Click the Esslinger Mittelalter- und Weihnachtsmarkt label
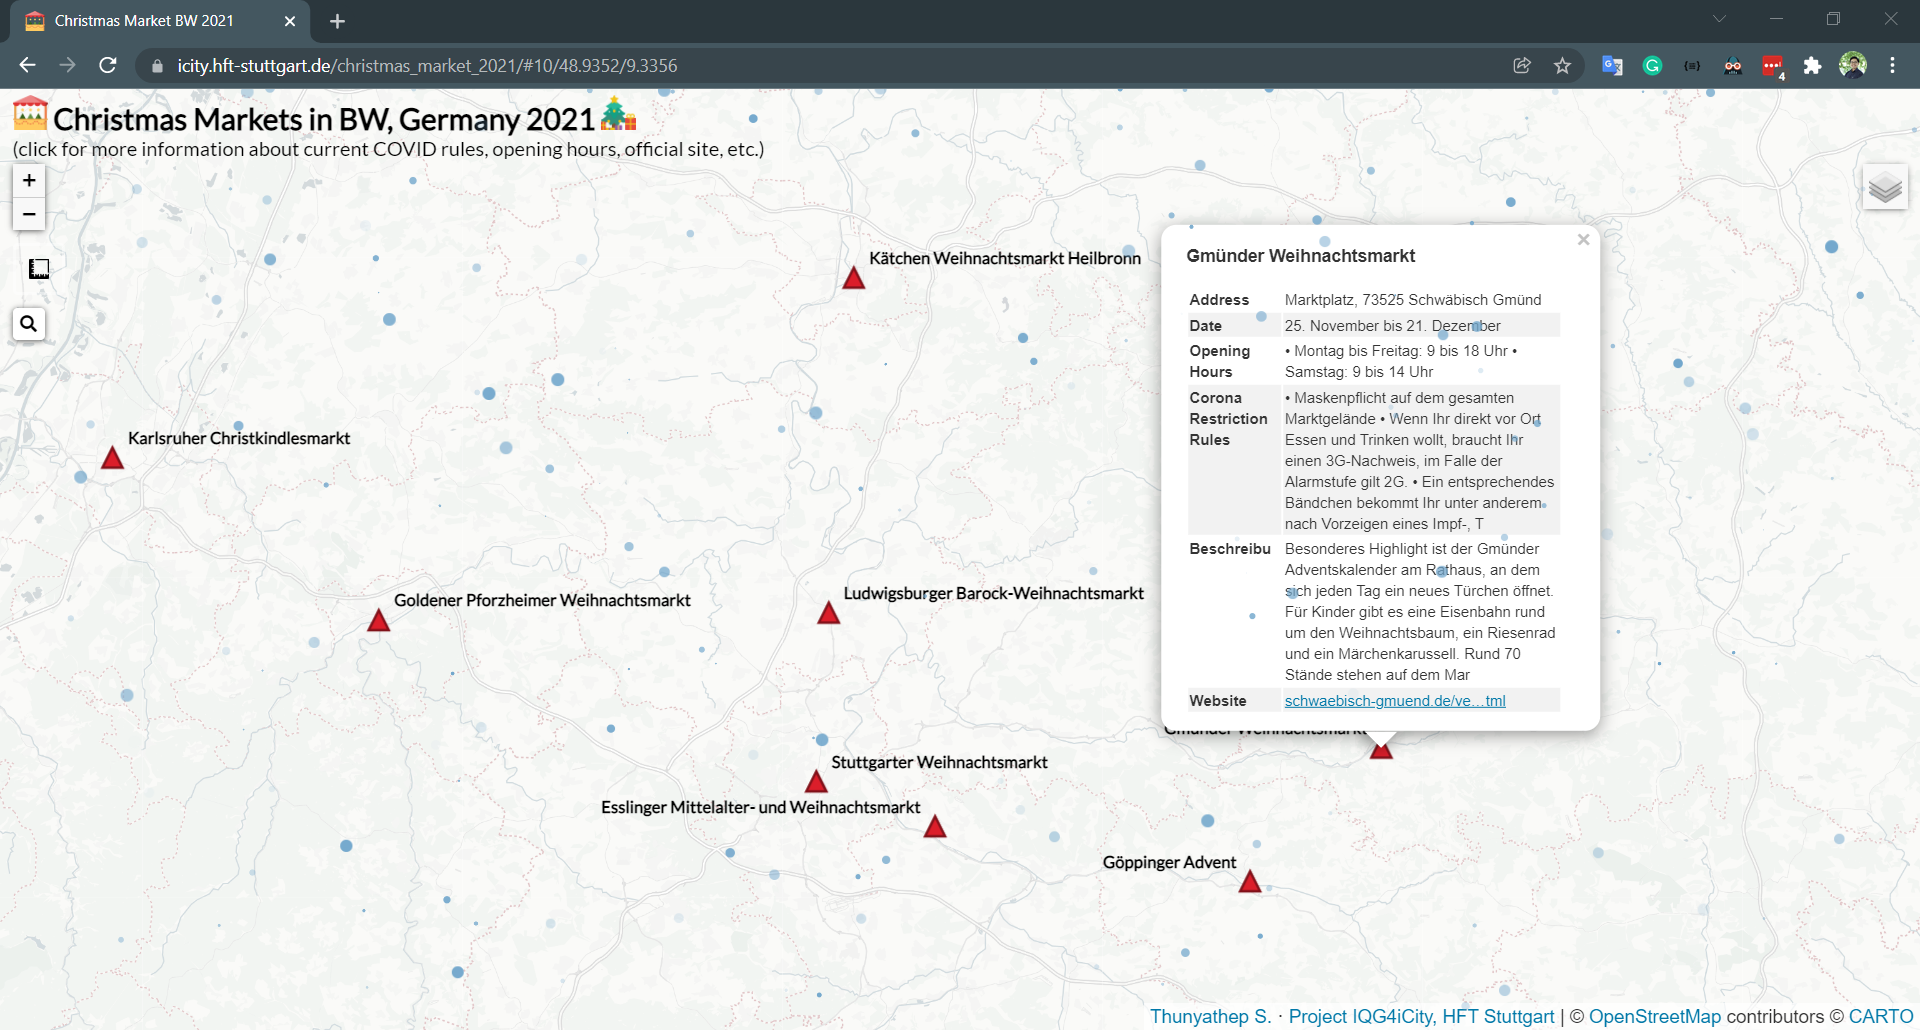 760,807
